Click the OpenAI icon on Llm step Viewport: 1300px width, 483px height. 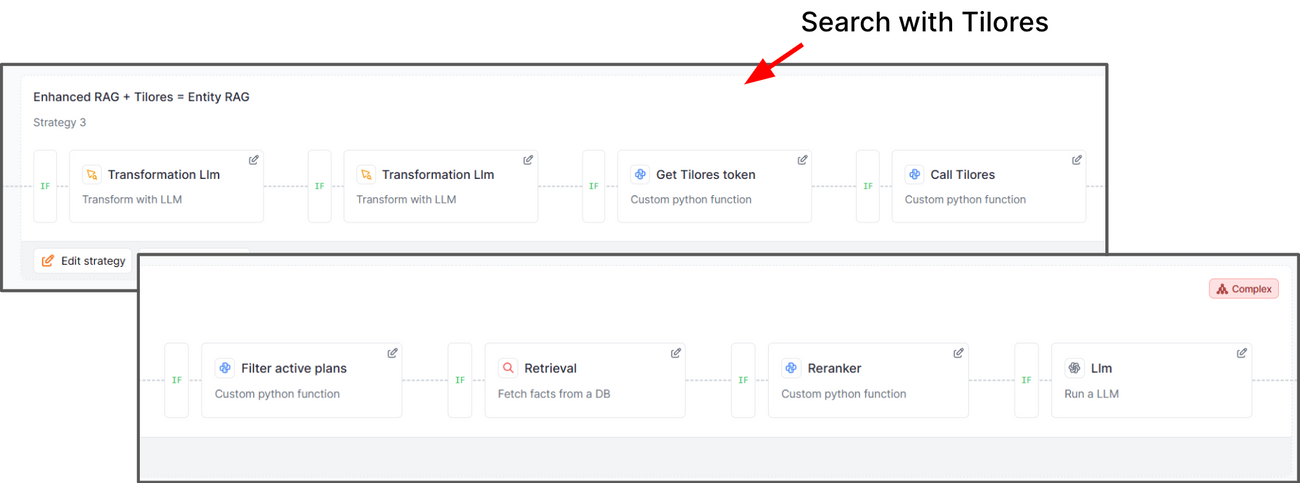click(x=1074, y=368)
